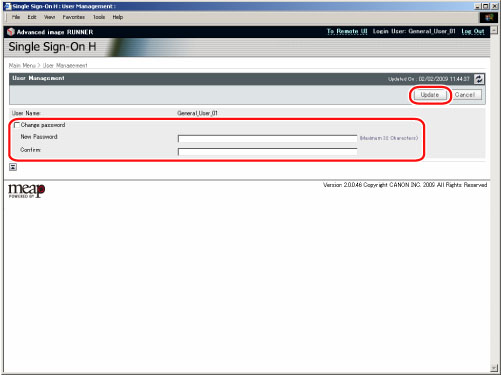Click the refresh icon beside Updated On
Screen dimensions: 501x375
[479, 79]
